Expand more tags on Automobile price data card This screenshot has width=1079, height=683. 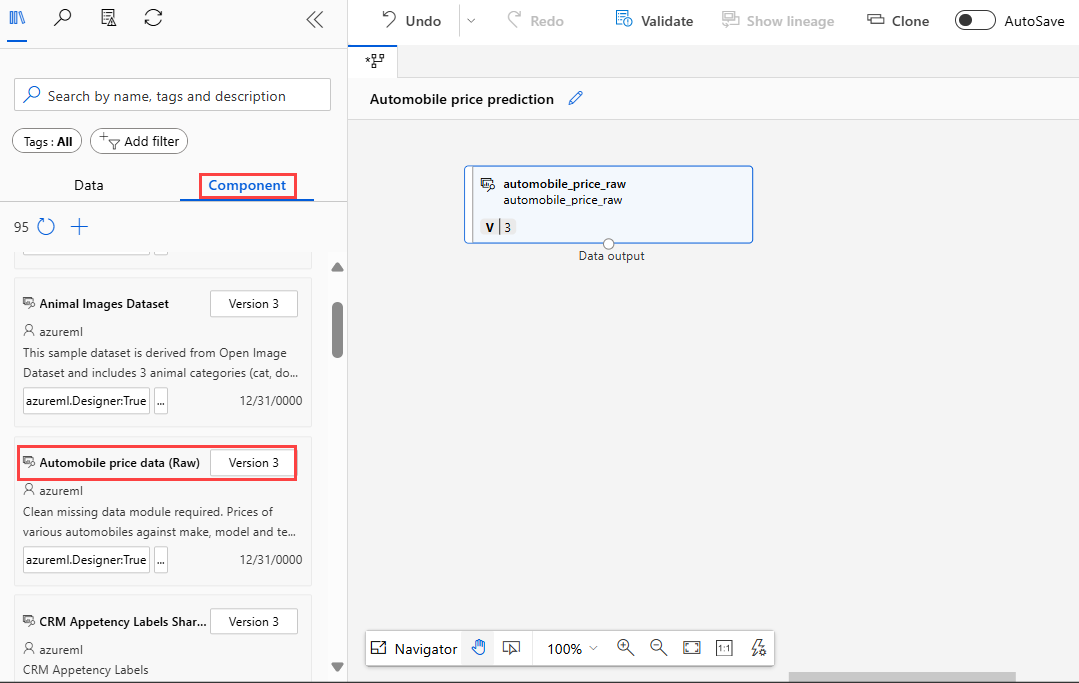pyautogui.click(x=161, y=559)
